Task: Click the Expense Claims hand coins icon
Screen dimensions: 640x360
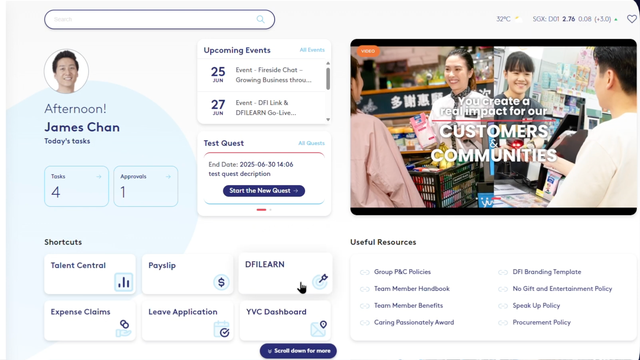Action: (124, 328)
